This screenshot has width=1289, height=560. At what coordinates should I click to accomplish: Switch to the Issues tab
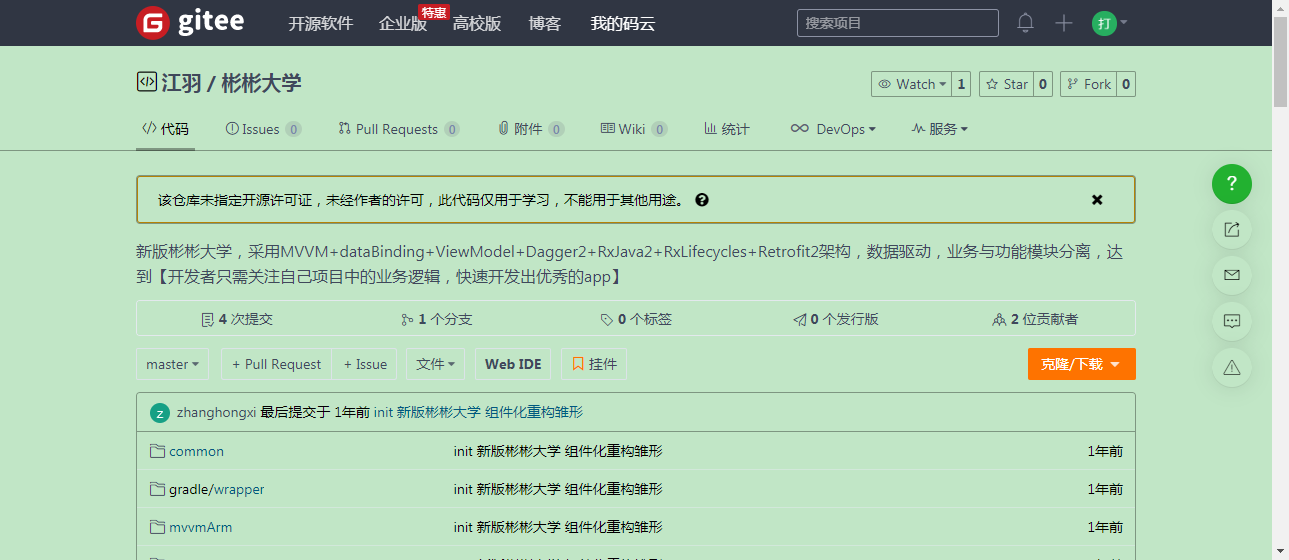263,129
